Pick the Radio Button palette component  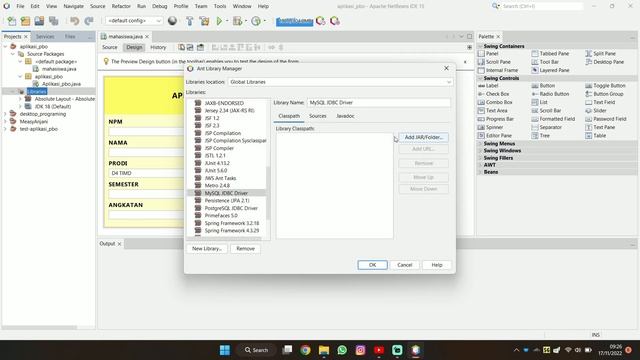(x=550, y=94)
